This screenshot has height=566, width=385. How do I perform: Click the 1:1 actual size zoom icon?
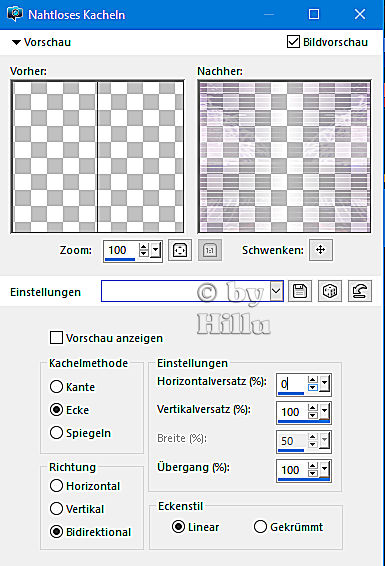[x=210, y=250]
